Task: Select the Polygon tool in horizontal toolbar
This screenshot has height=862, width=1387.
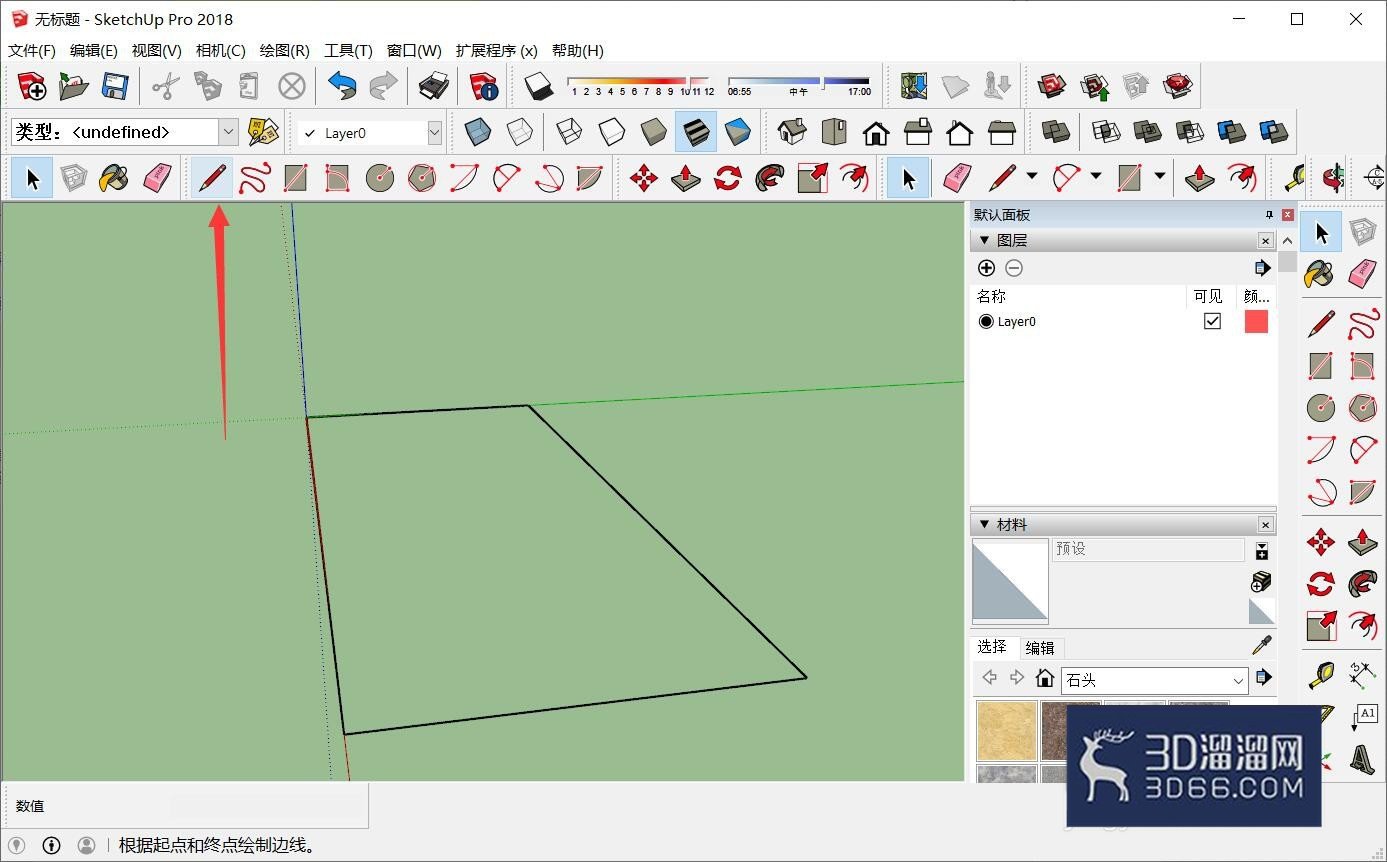Action: coord(422,179)
